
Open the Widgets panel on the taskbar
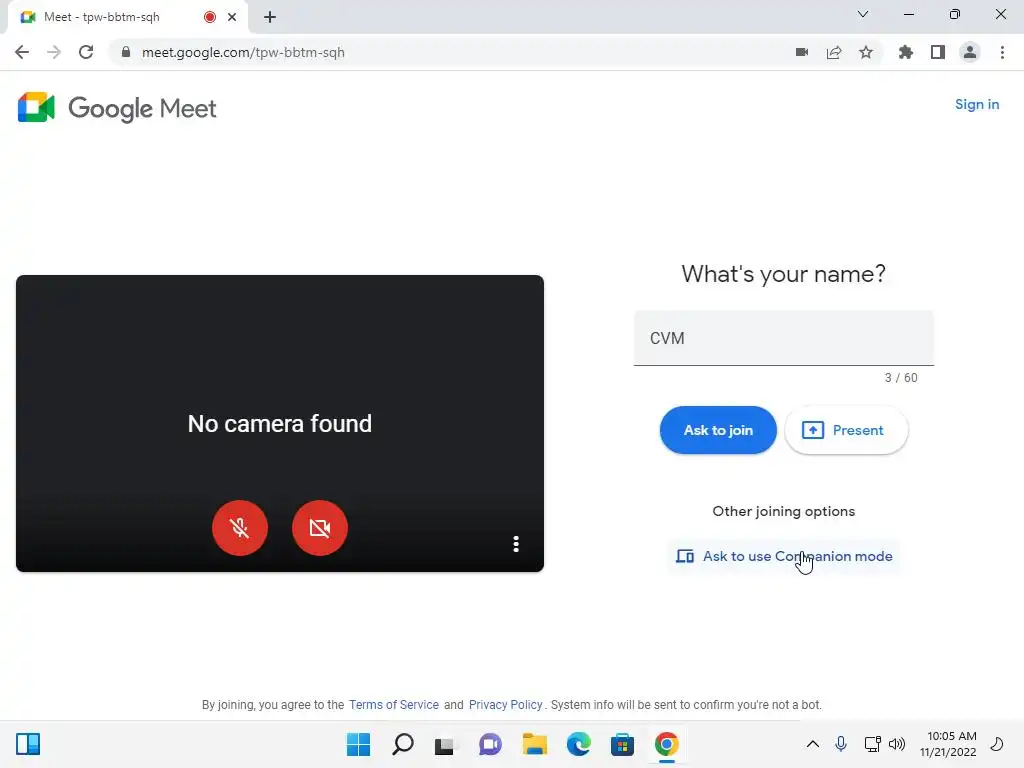click(28, 744)
